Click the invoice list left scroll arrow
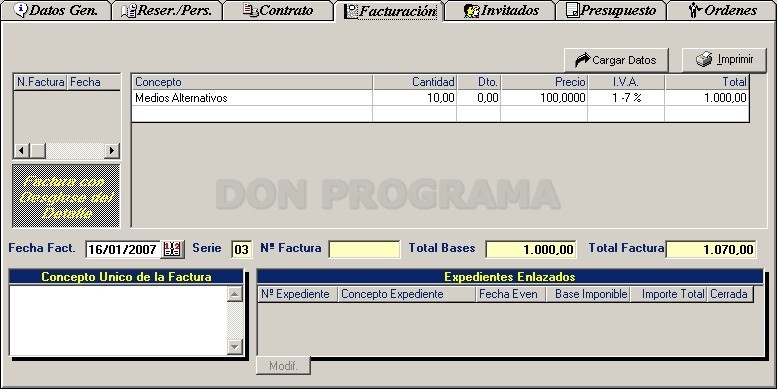Screen dimensions: 777x389 coord(21,150)
